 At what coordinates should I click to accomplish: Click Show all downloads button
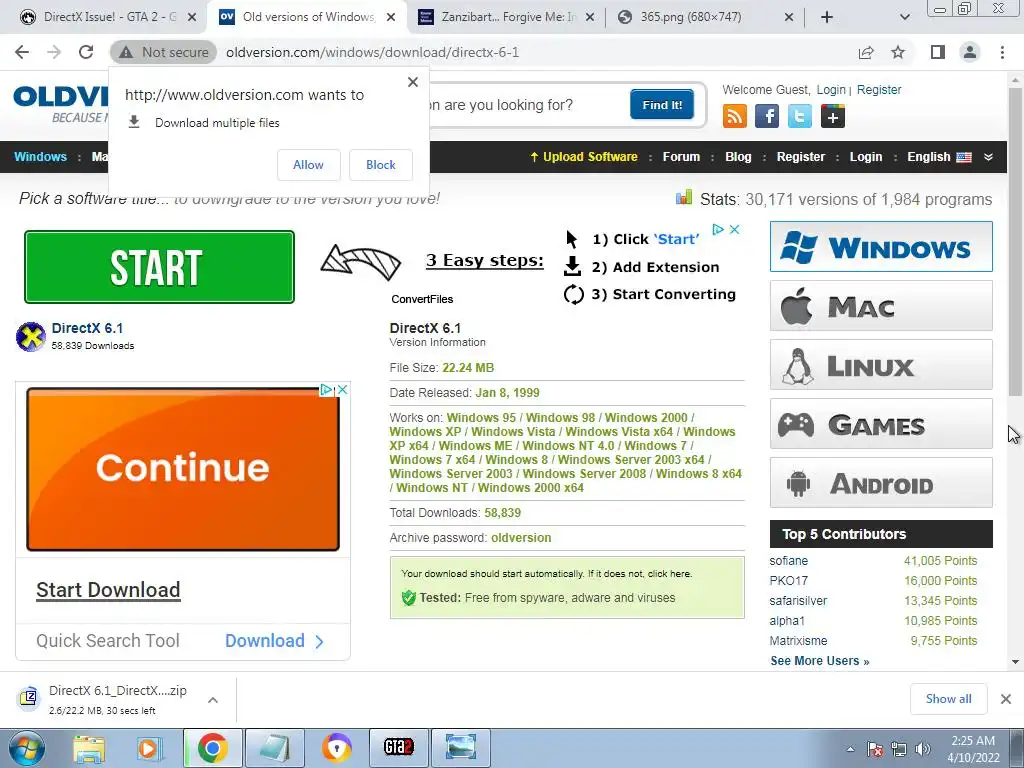click(948, 699)
